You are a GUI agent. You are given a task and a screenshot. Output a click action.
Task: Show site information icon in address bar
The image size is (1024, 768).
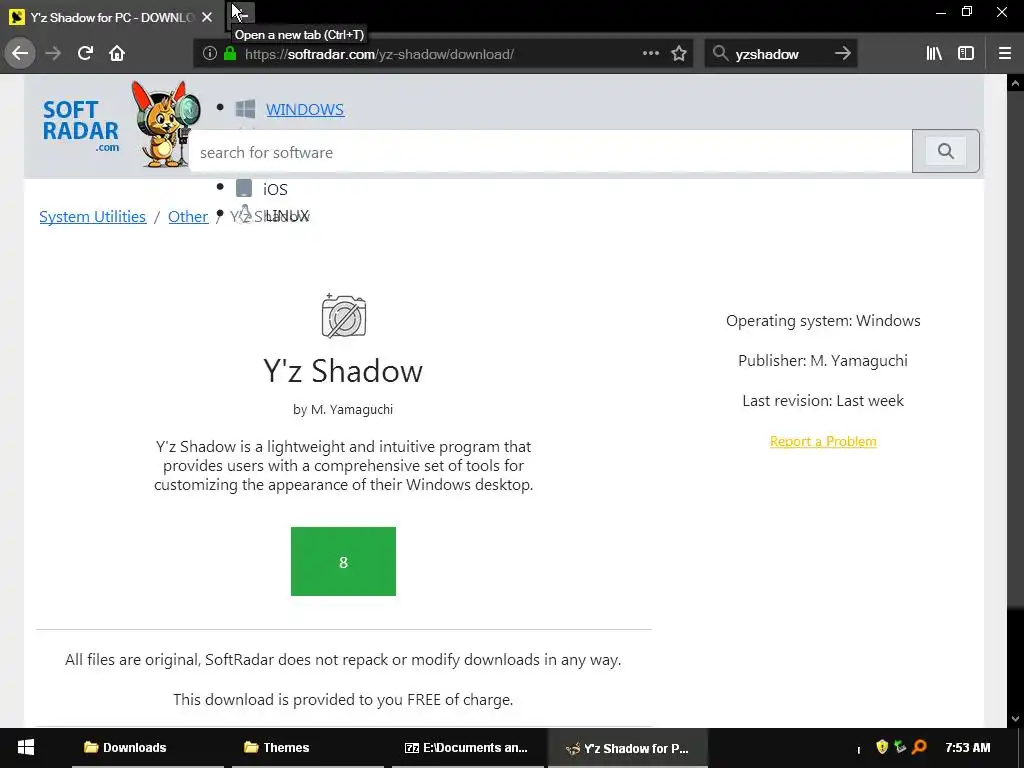click(209, 54)
